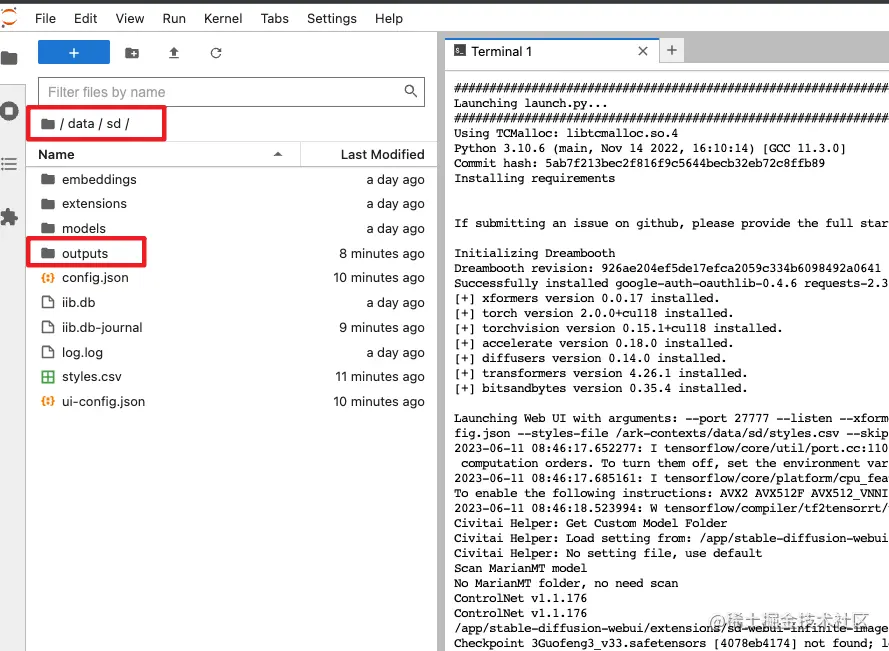
Task: Click the styles.csv spreadsheet icon
Action: (x=48, y=377)
